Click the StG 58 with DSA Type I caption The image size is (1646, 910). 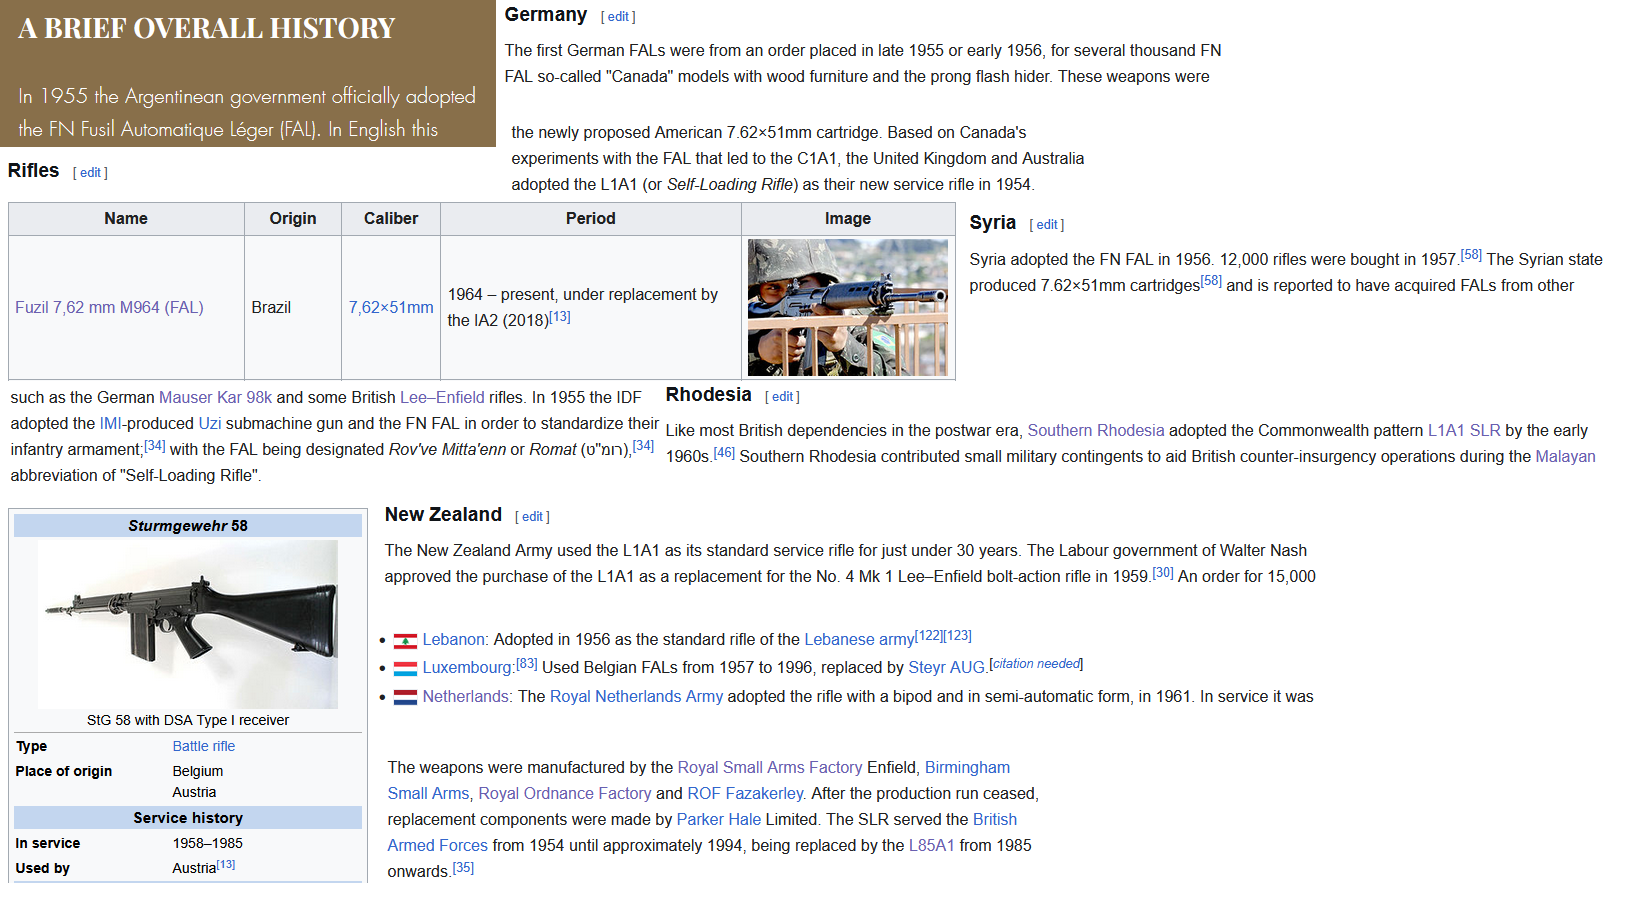(x=188, y=721)
